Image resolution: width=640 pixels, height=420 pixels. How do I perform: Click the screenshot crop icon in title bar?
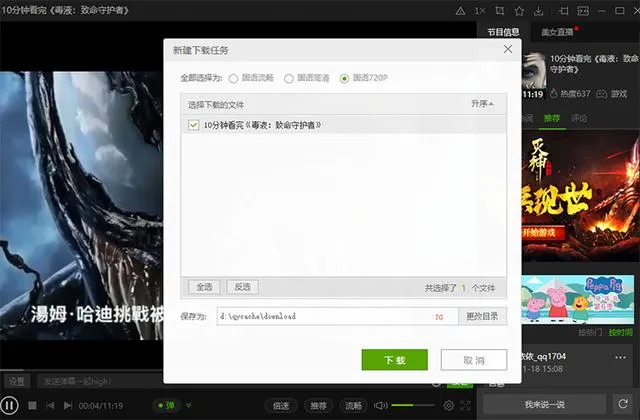500,11
